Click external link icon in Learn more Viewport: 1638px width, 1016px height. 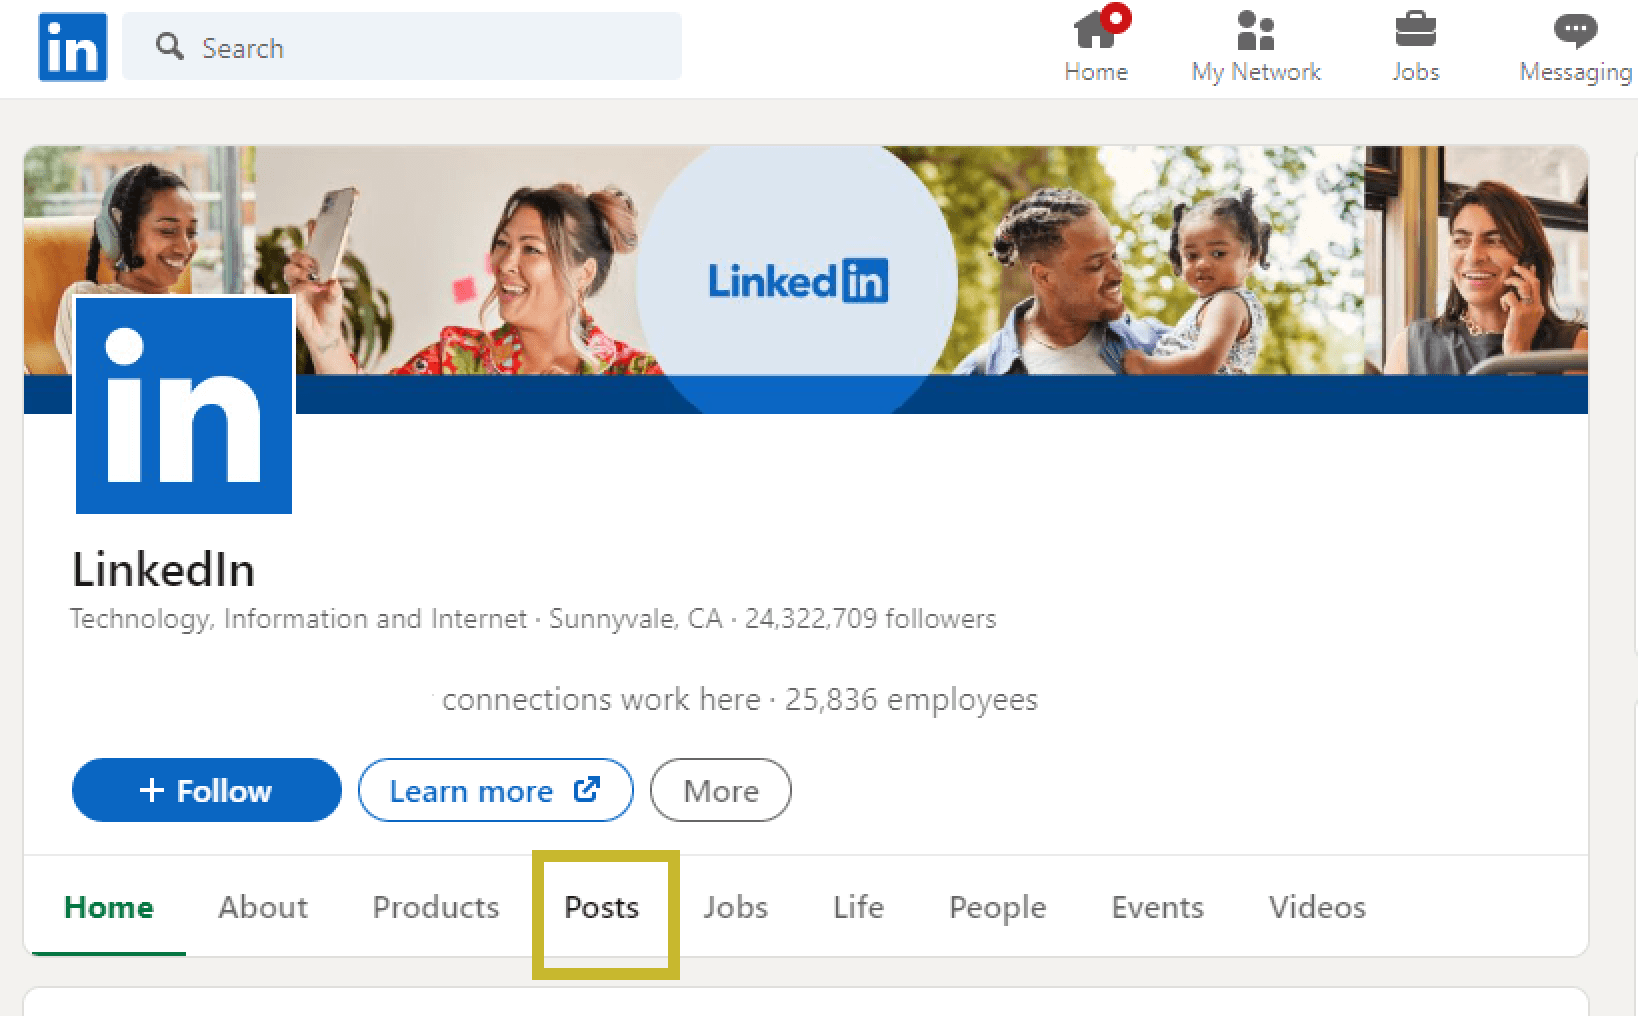tap(587, 789)
